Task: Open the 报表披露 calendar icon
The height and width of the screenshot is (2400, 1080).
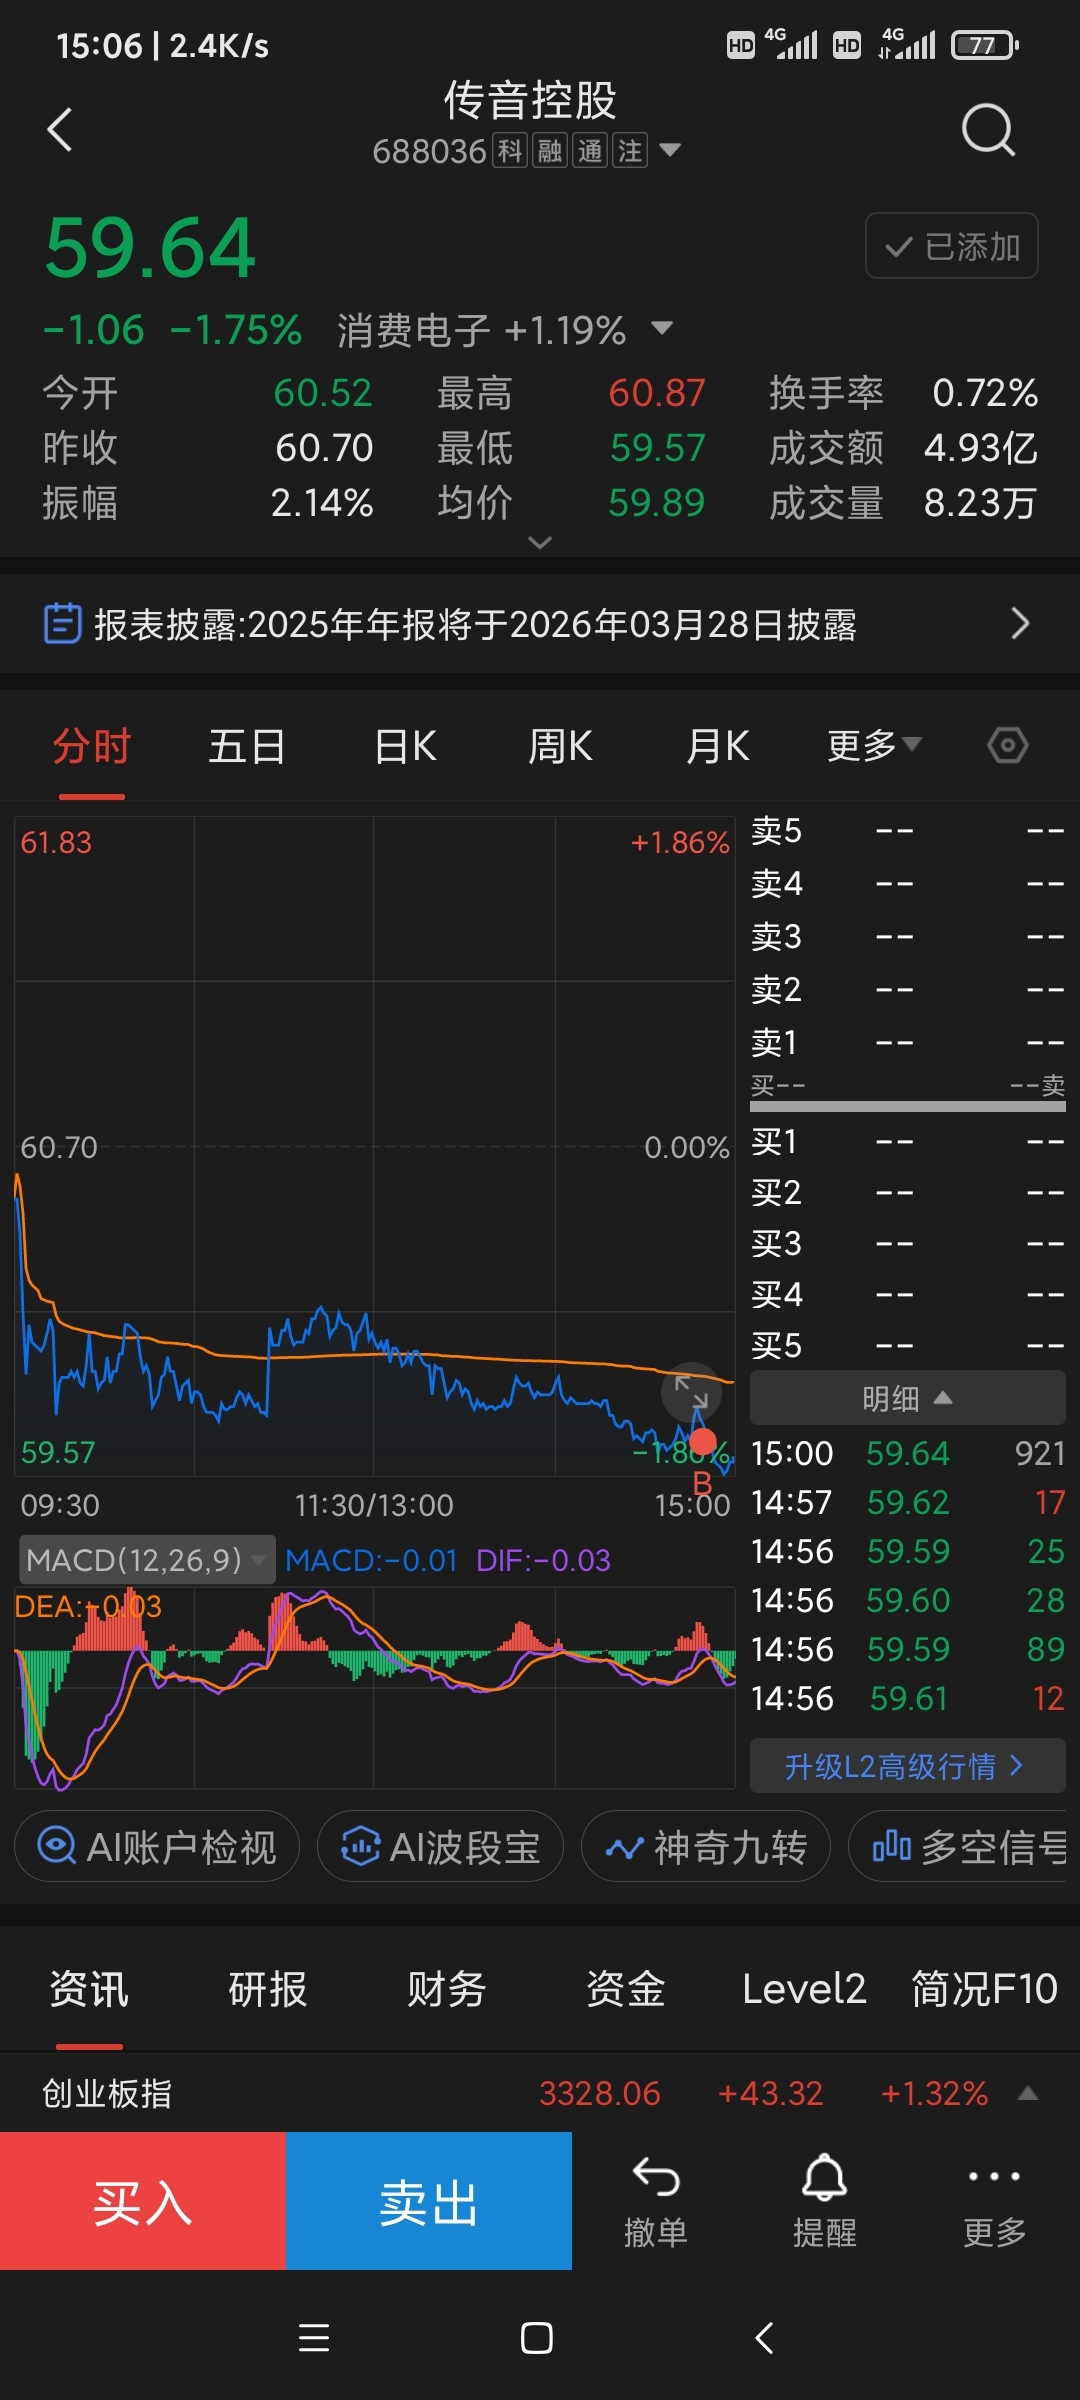Action: click(x=63, y=624)
